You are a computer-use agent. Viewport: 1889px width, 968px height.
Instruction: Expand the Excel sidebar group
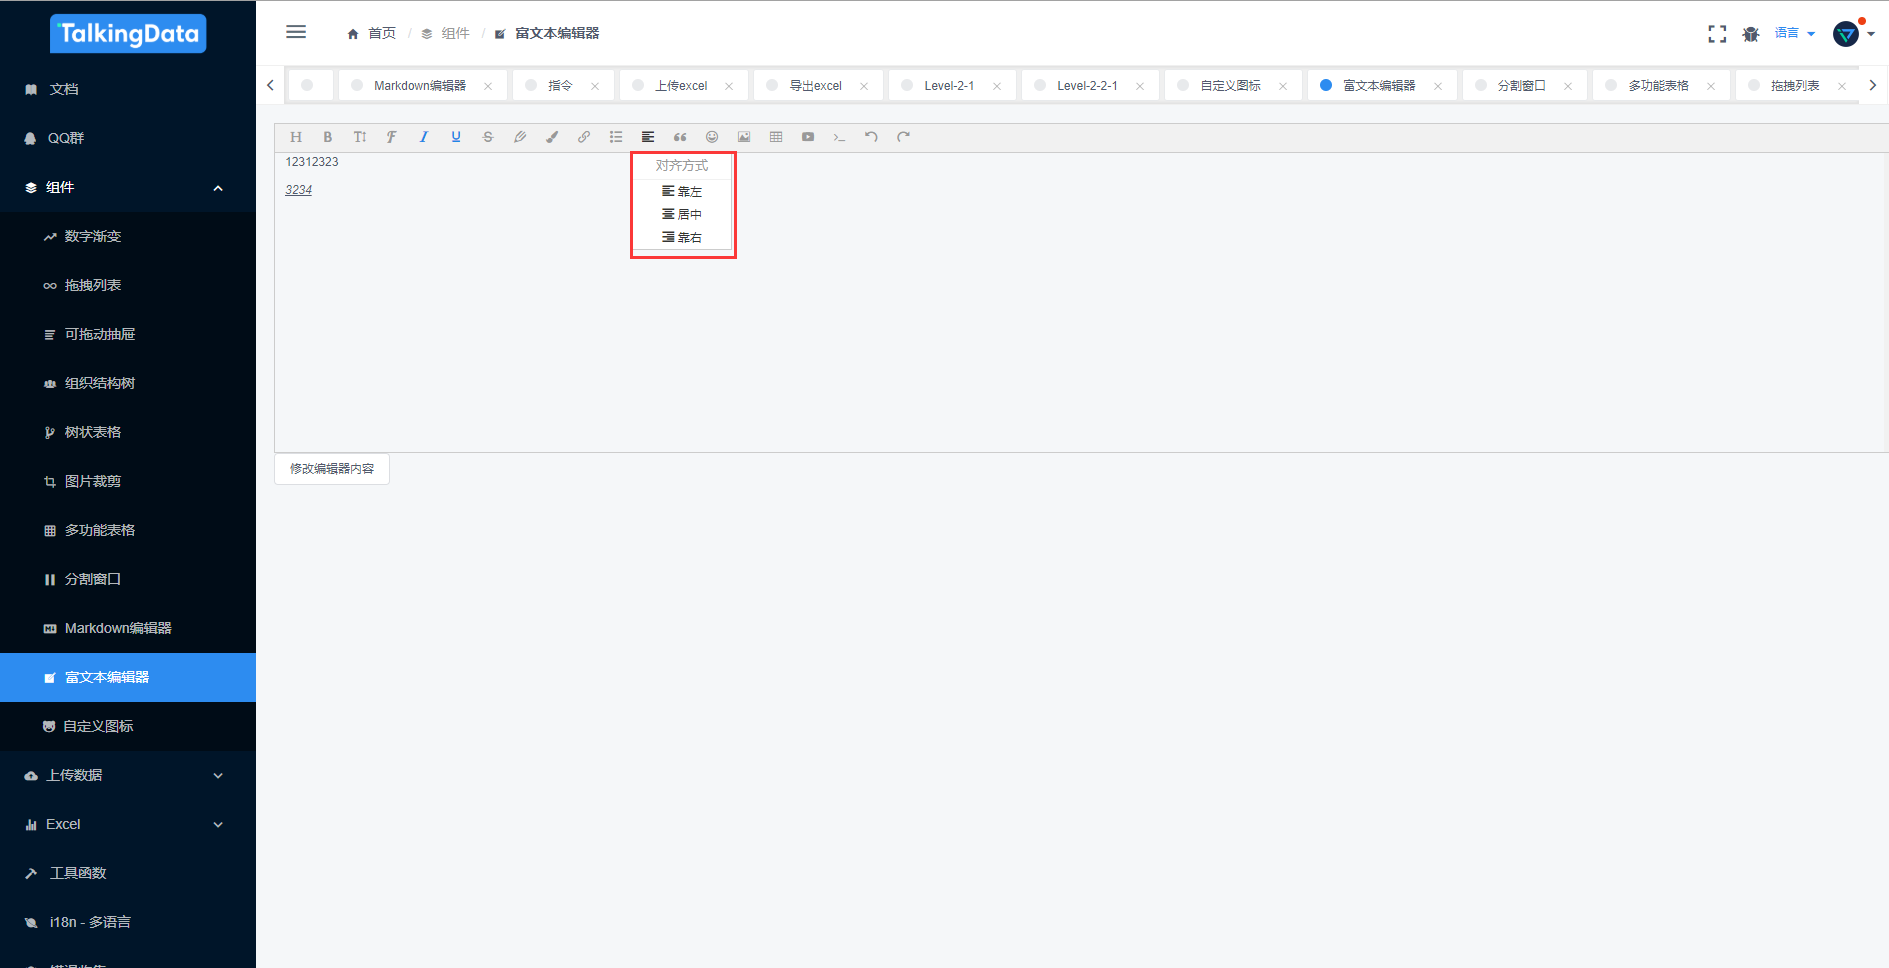click(x=128, y=824)
